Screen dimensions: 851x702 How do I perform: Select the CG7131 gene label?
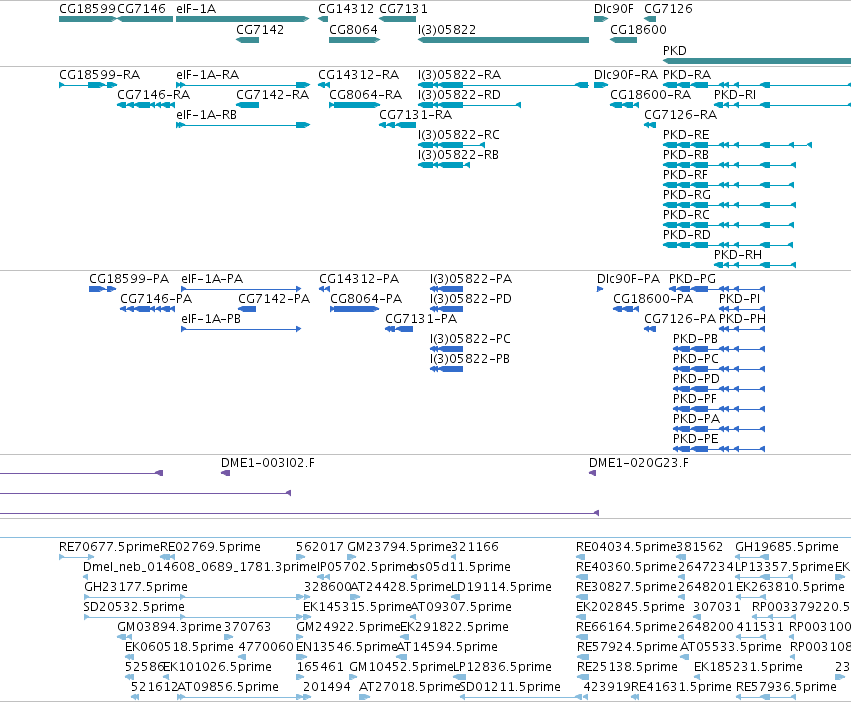(x=404, y=9)
